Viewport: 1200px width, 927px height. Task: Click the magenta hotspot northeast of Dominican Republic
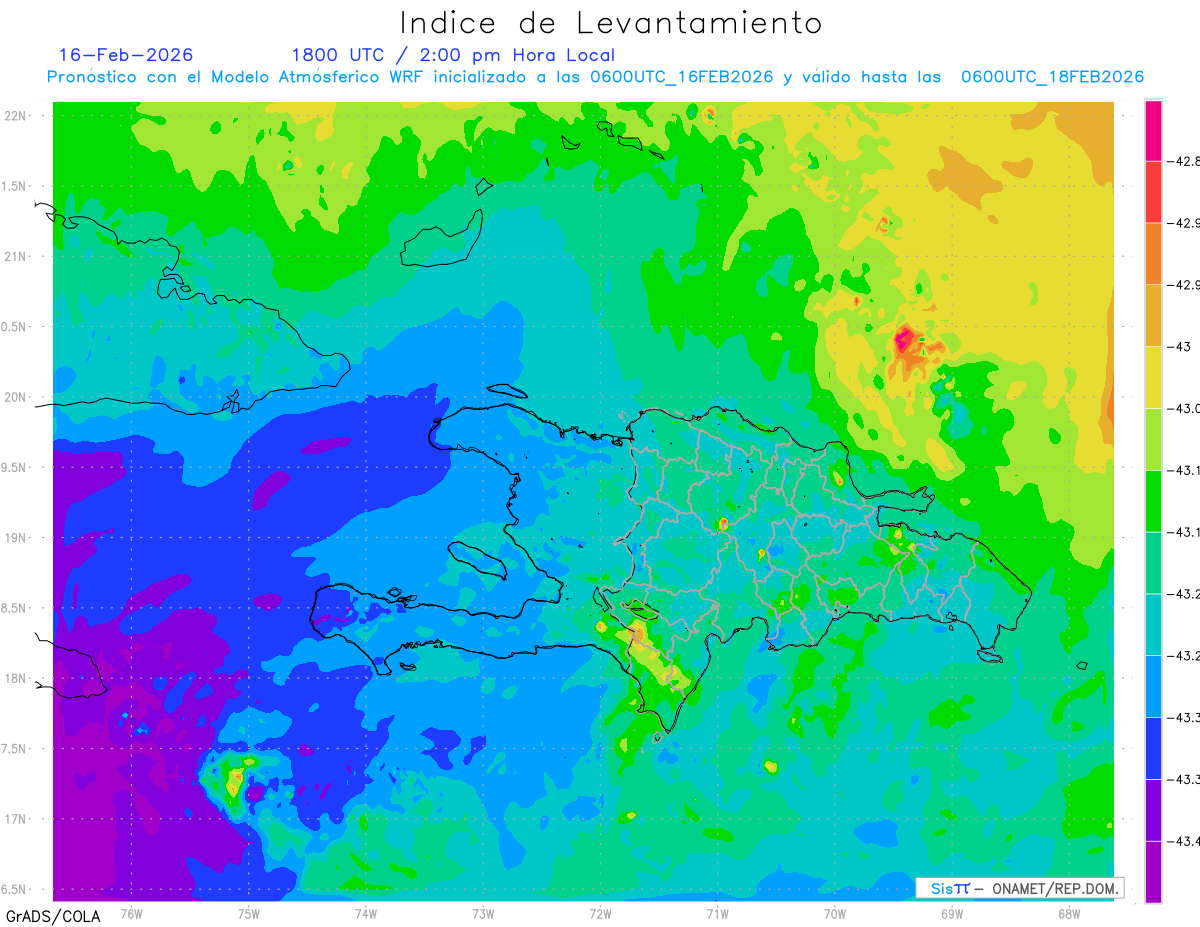tap(906, 342)
